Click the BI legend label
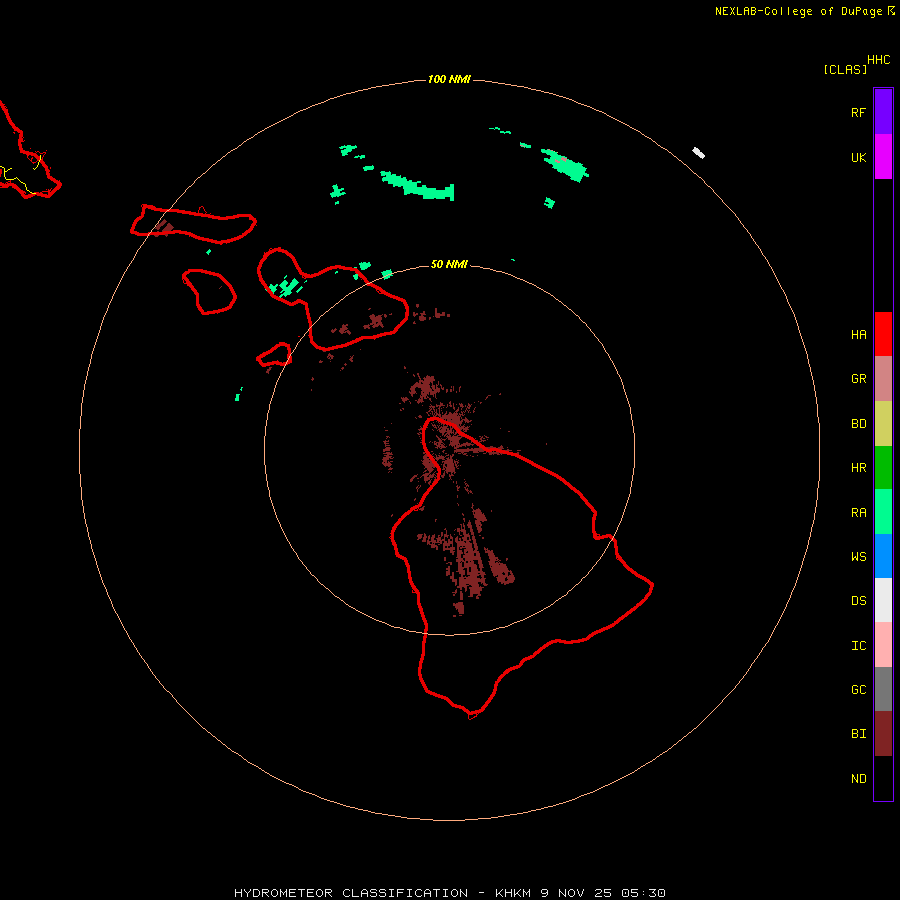Screen dimensions: 900x900 click(858, 734)
